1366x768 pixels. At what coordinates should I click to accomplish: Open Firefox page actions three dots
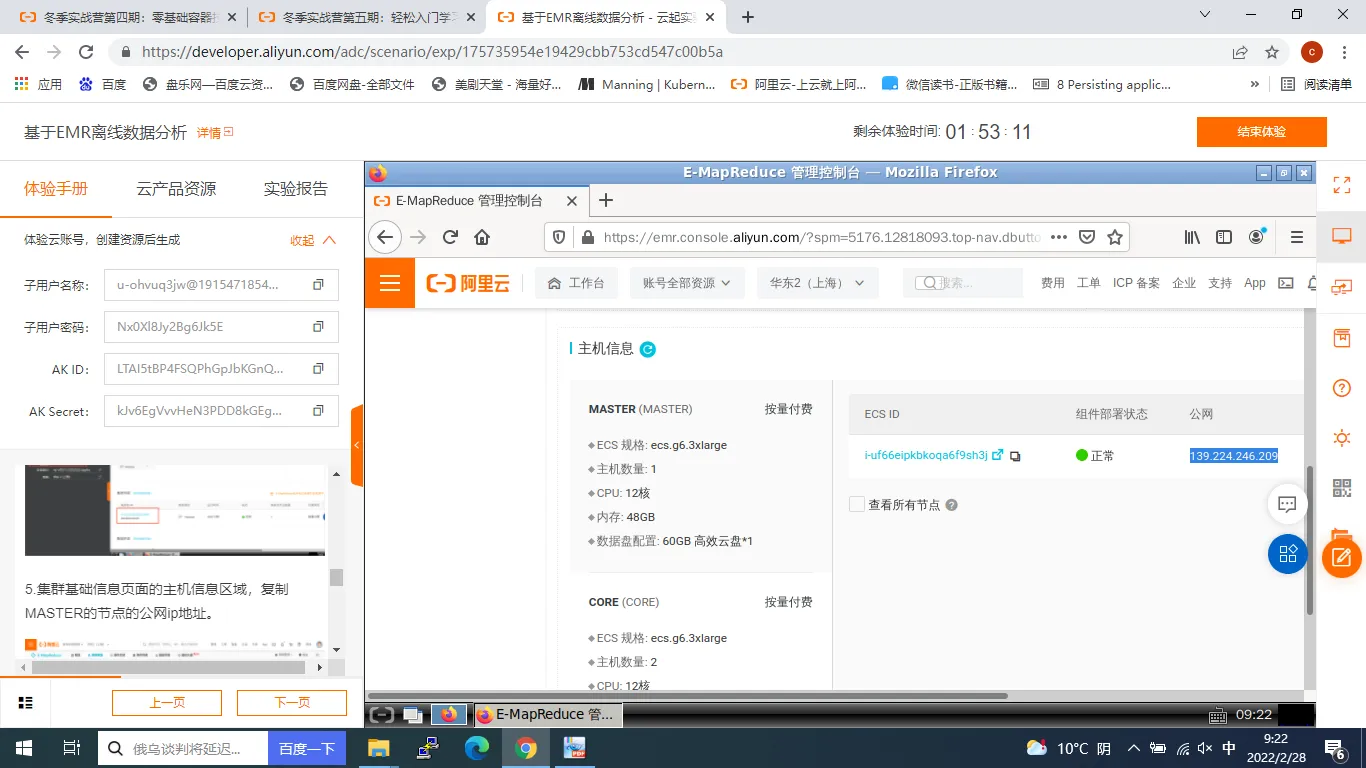click(x=1058, y=237)
